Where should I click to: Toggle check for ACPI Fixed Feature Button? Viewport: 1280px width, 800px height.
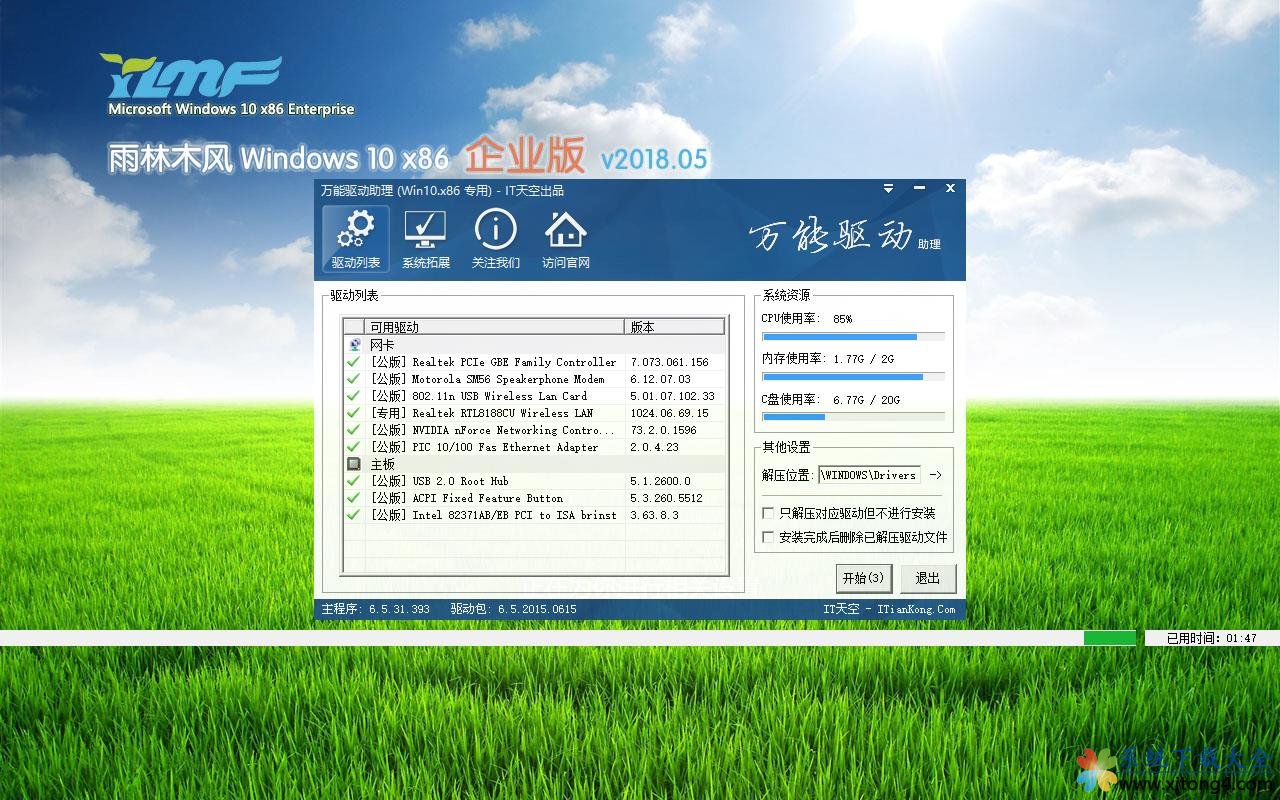tap(353, 498)
